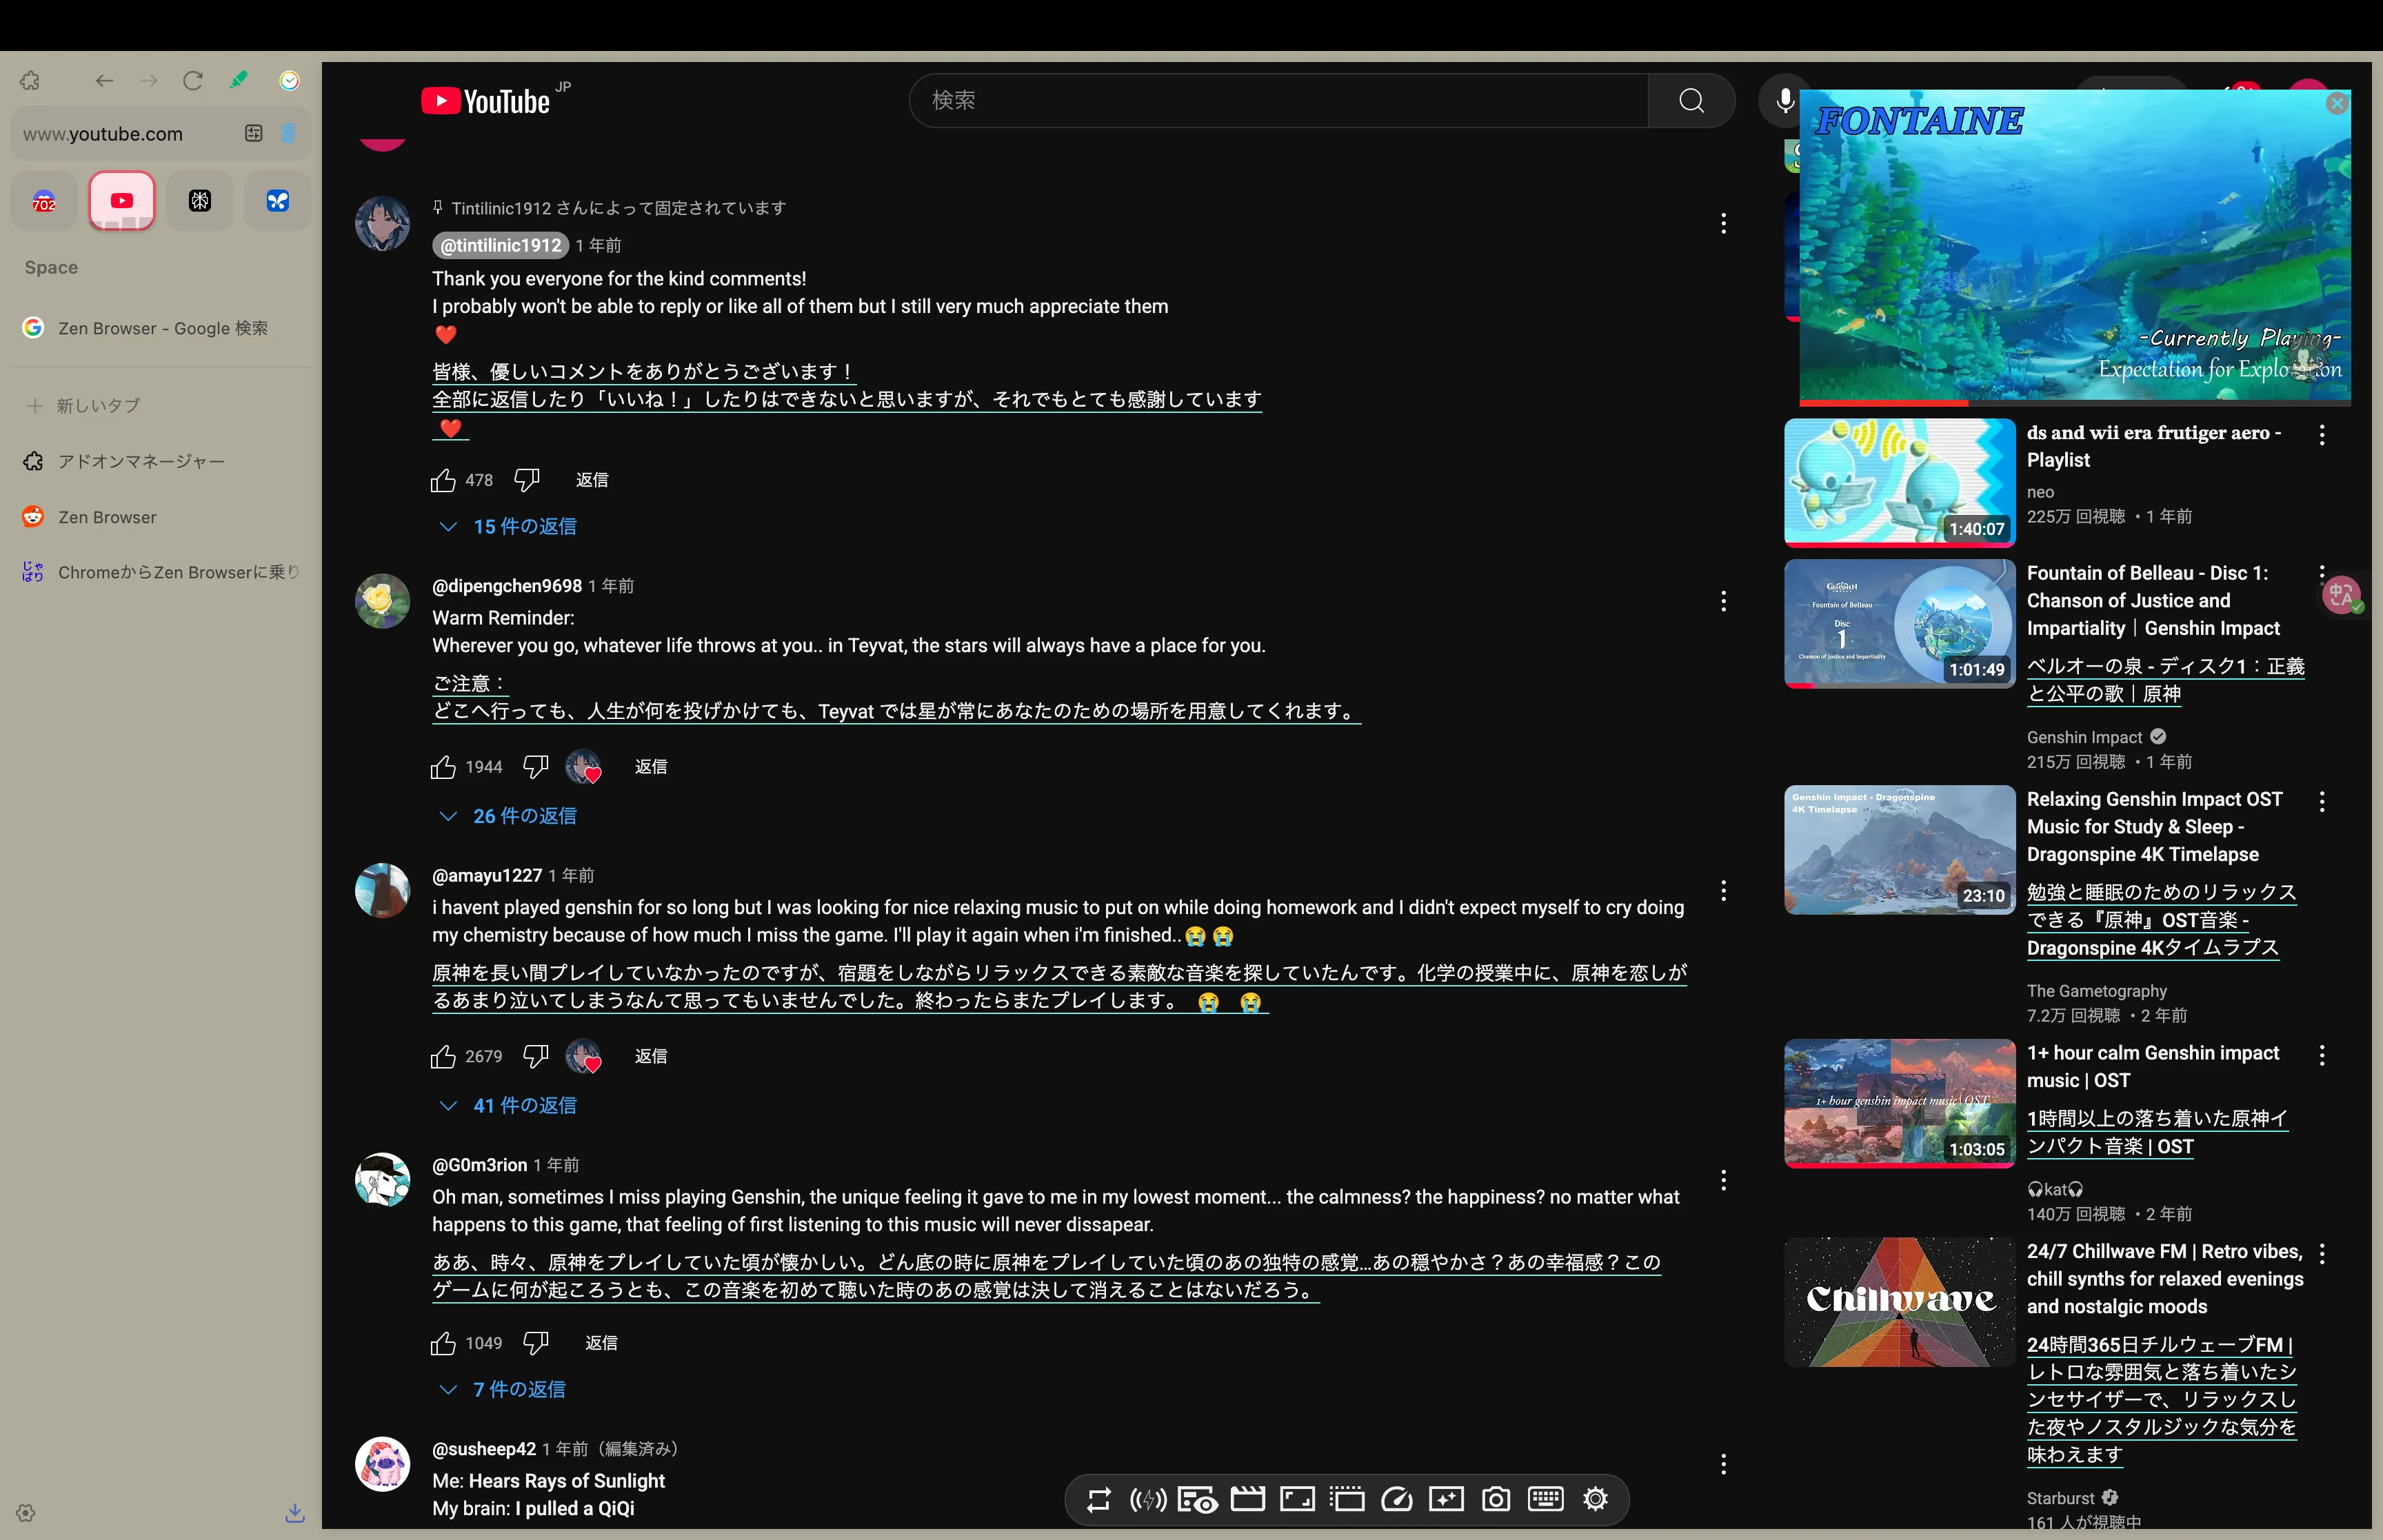Open the pinned tab showing 702 badge
Image resolution: width=2383 pixels, height=1540 pixels.
(44, 201)
